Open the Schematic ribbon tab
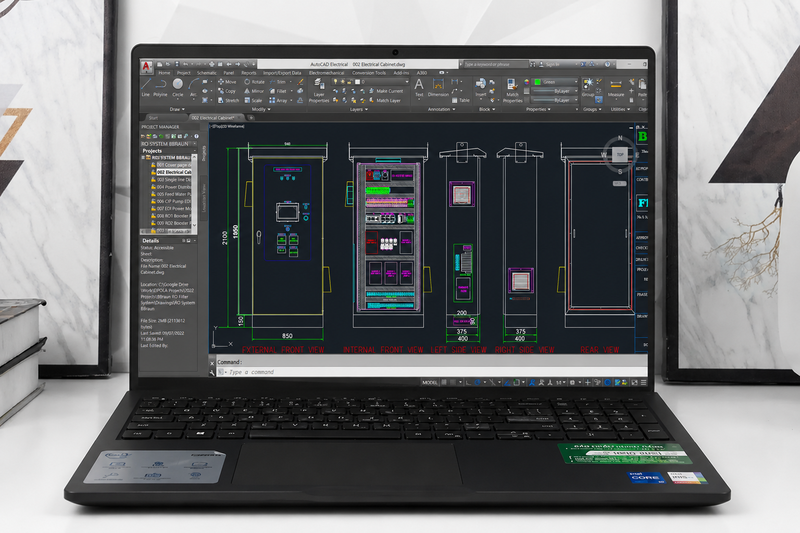The image size is (800, 533). [207, 73]
